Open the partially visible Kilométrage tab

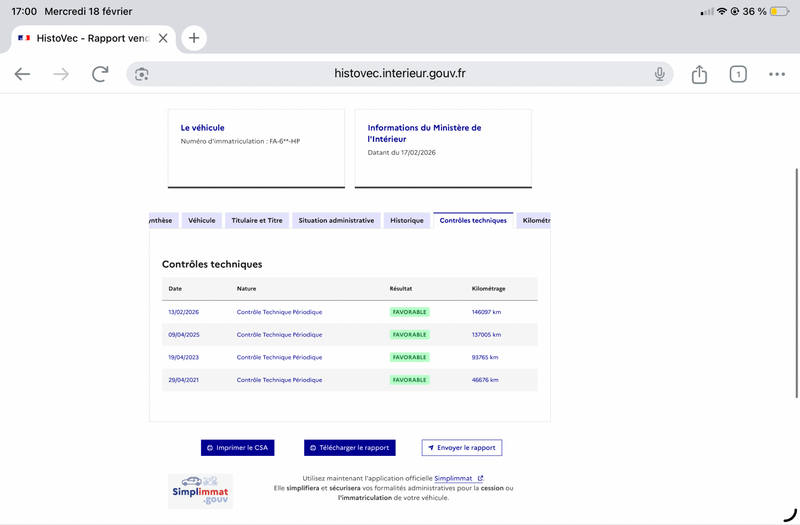(535, 220)
